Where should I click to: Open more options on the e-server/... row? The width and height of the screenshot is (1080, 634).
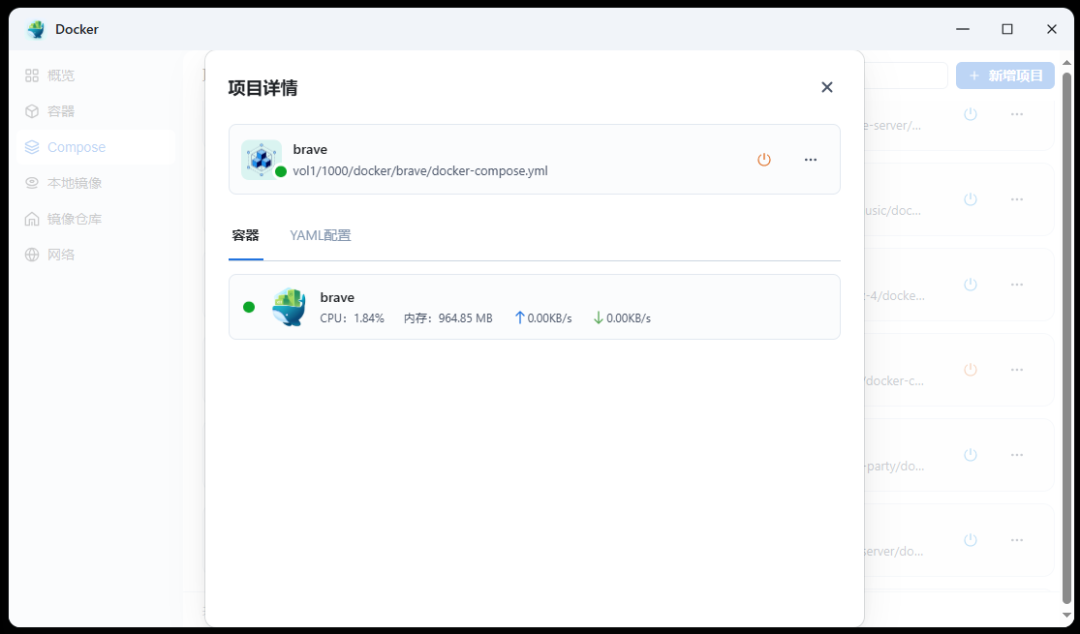pos(1017,114)
